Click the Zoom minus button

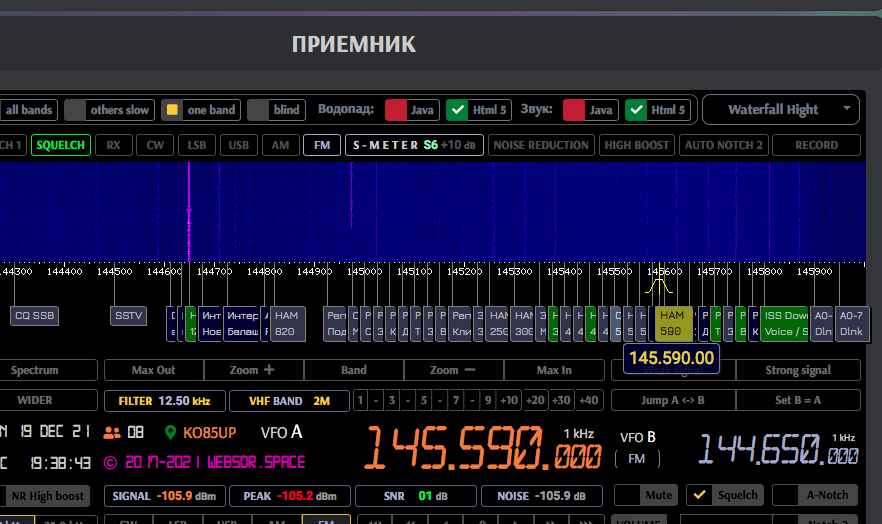coord(450,370)
